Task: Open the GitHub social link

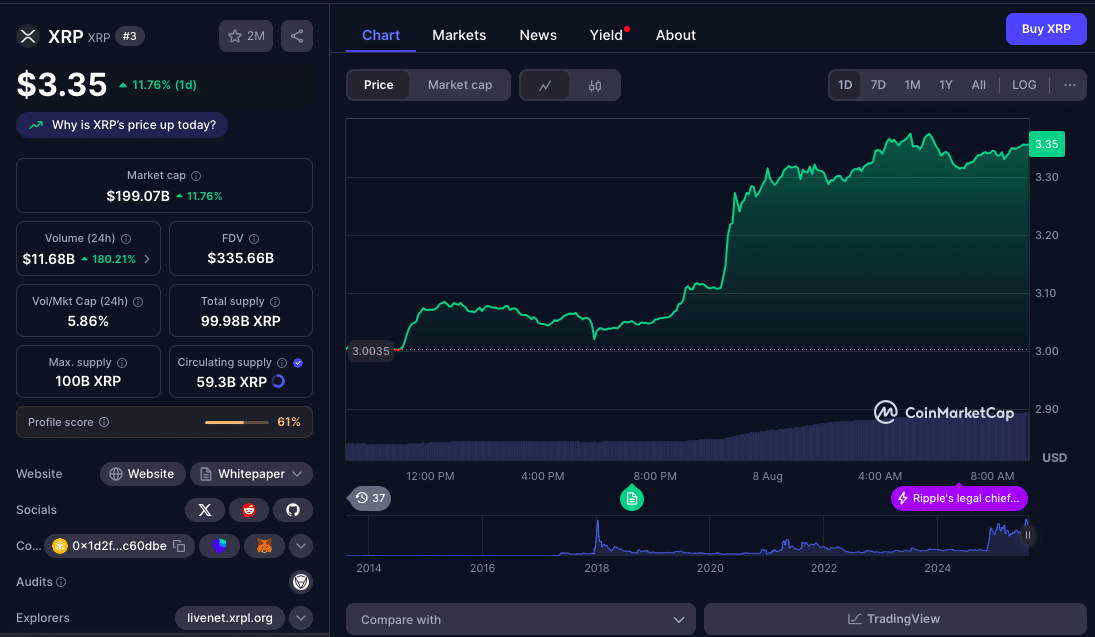Action: click(293, 510)
